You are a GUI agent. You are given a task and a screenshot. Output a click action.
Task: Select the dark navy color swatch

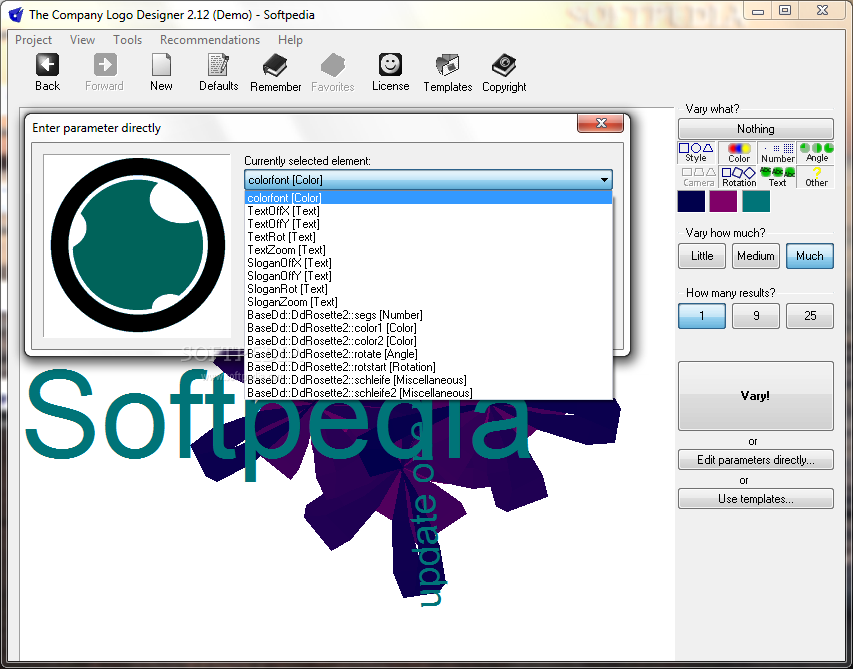(691, 201)
